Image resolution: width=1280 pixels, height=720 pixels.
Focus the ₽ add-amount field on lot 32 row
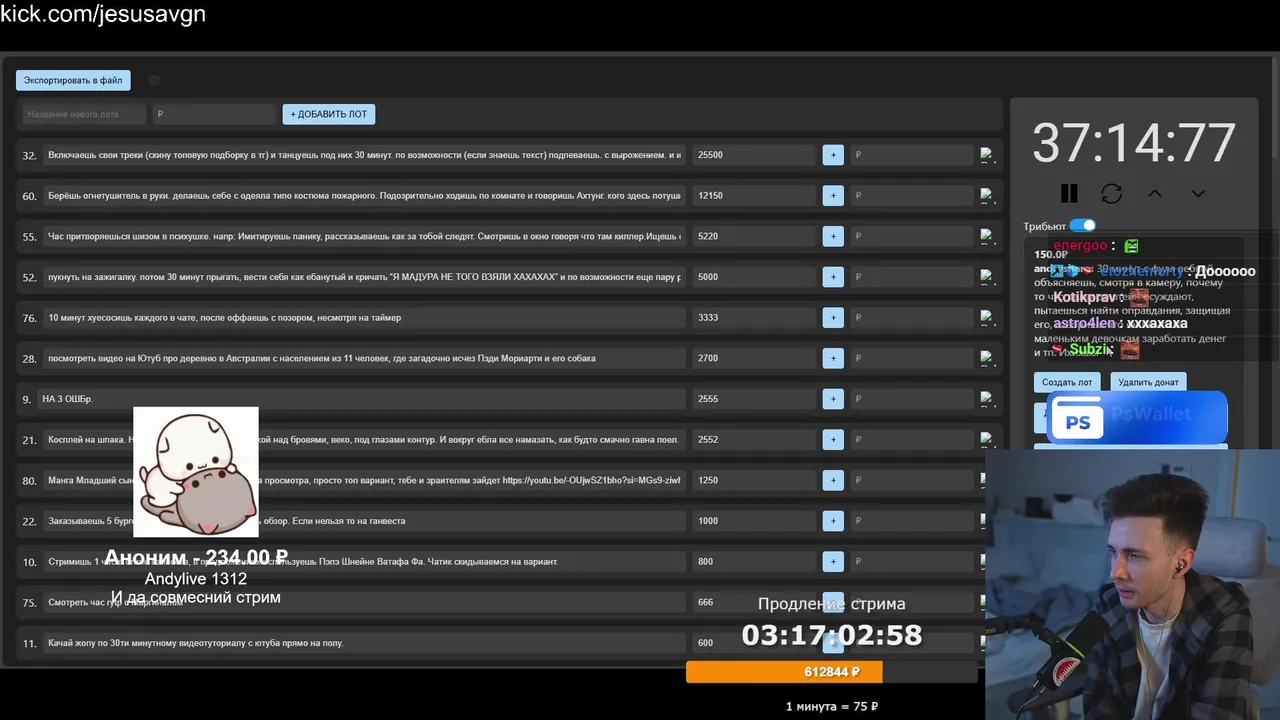point(911,155)
